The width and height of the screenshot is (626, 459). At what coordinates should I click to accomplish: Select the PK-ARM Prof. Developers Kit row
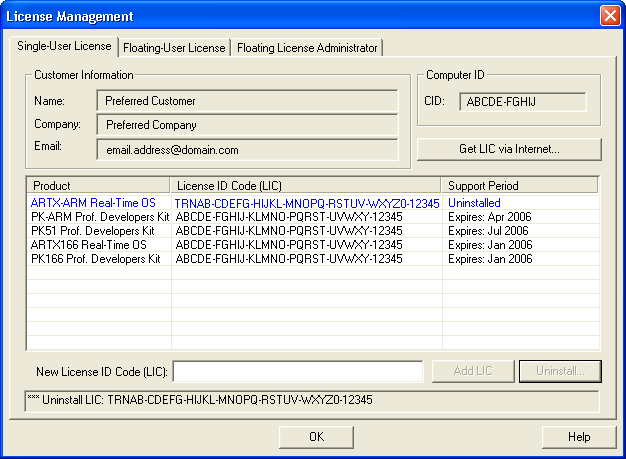point(313,217)
